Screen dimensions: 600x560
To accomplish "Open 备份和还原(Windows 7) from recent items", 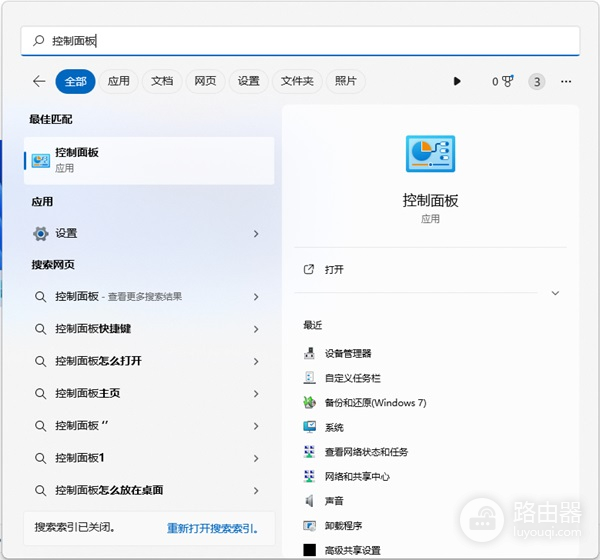I will tap(375, 403).
